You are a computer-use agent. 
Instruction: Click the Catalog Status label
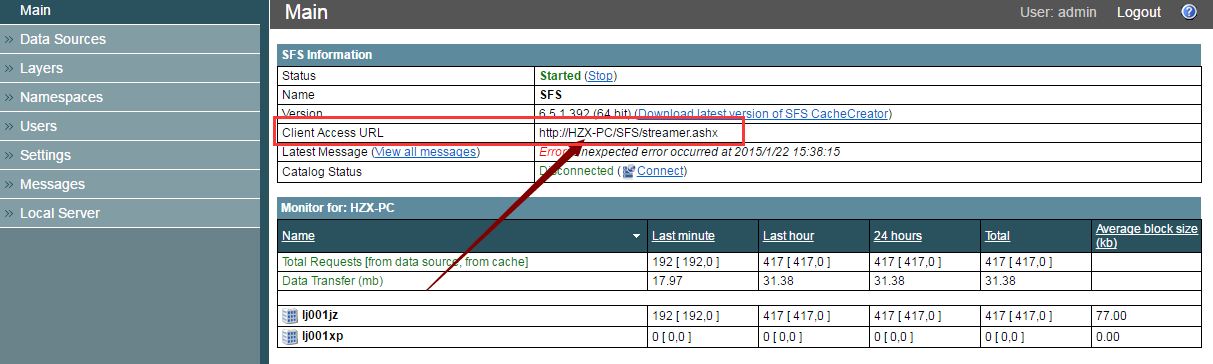pos(321,171)
